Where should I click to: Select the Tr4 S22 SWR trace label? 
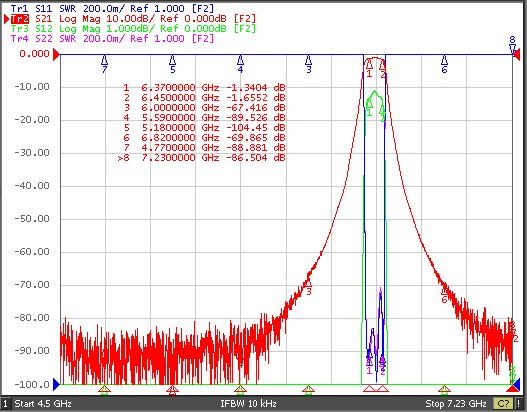pyautogui.click(x=112, y=39)
